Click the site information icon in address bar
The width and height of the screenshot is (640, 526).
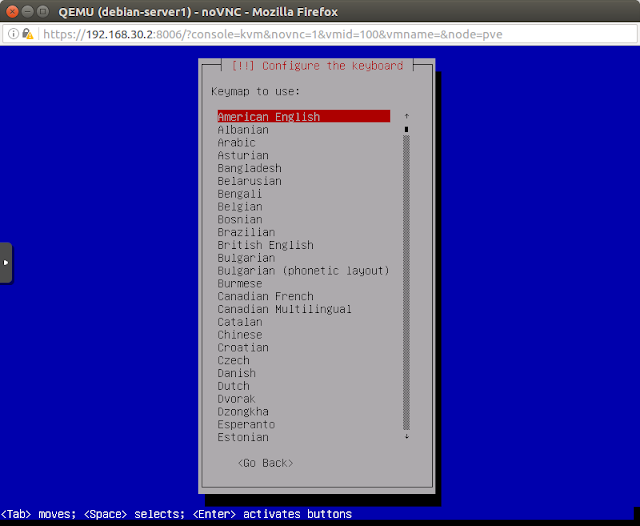(x=13, y=34)
